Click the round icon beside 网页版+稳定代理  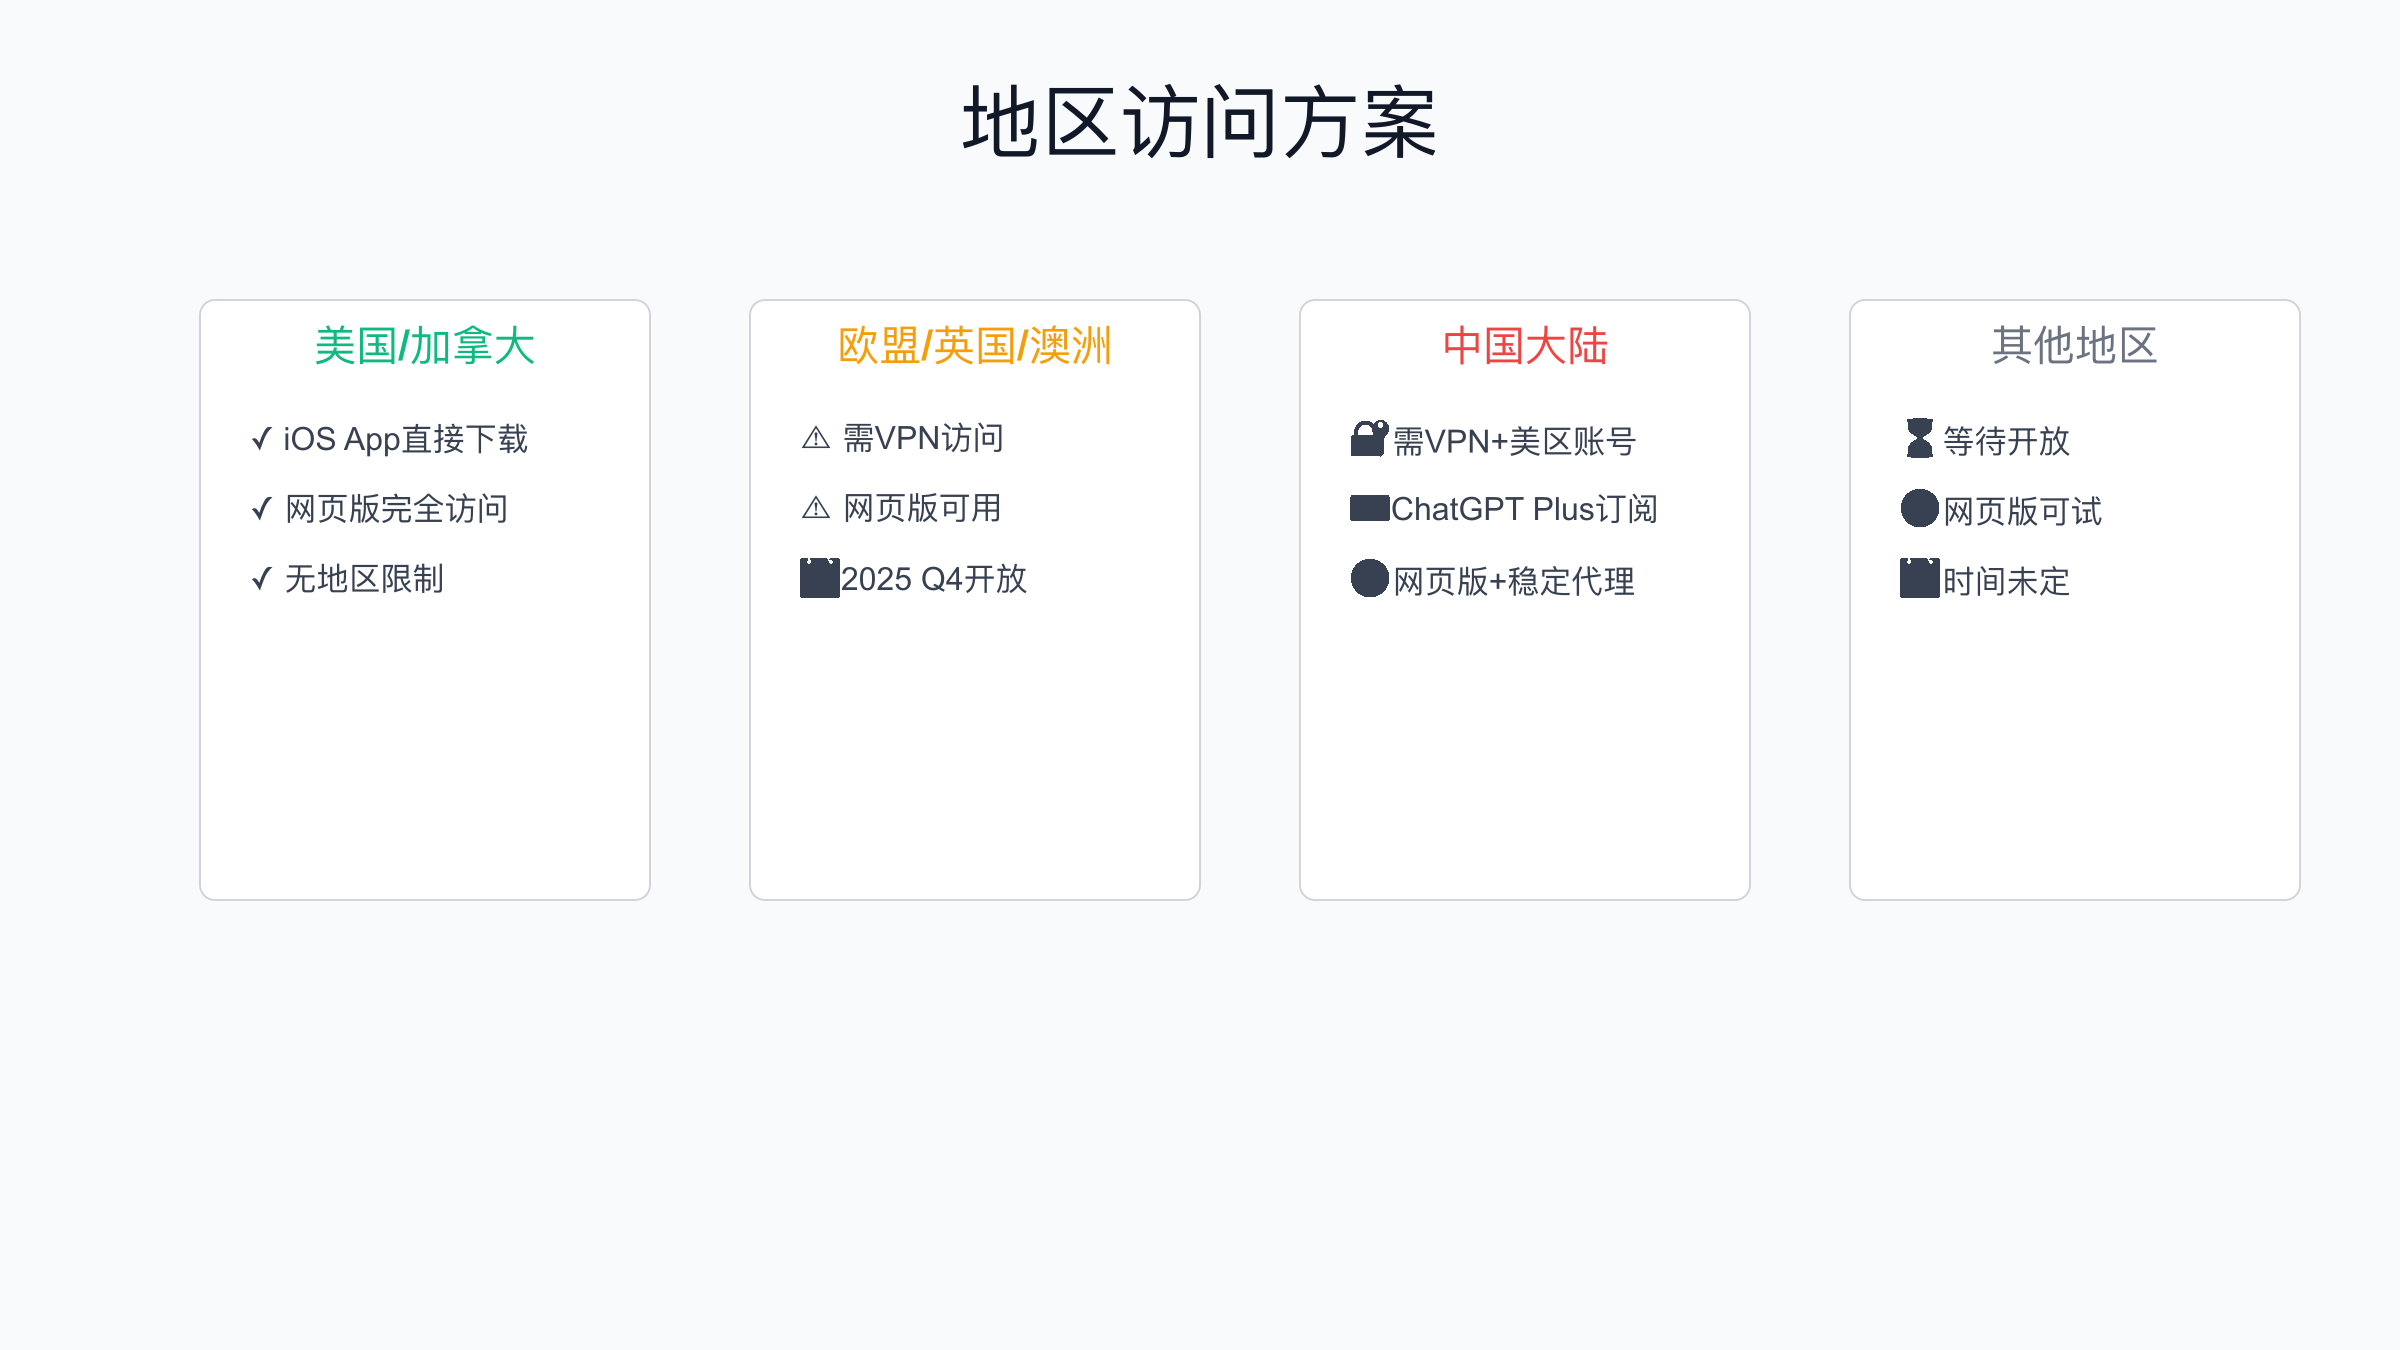[1369, 578]
